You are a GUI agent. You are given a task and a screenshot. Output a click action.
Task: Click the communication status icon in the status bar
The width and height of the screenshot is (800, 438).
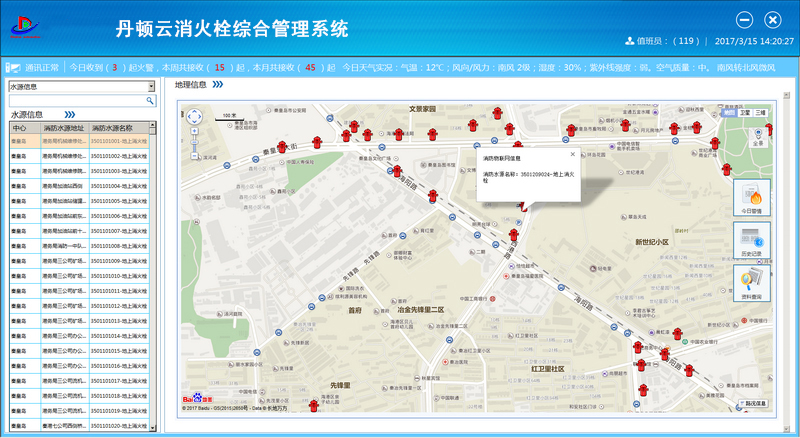point(13,67)
